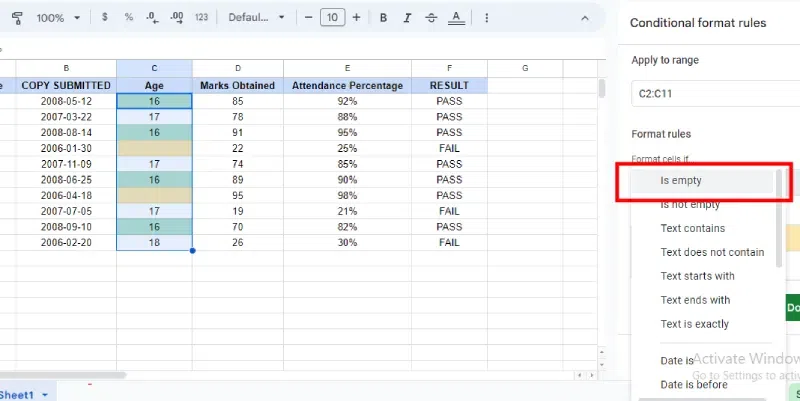Click the marks cell showing 91

click(x=238, y=133)
